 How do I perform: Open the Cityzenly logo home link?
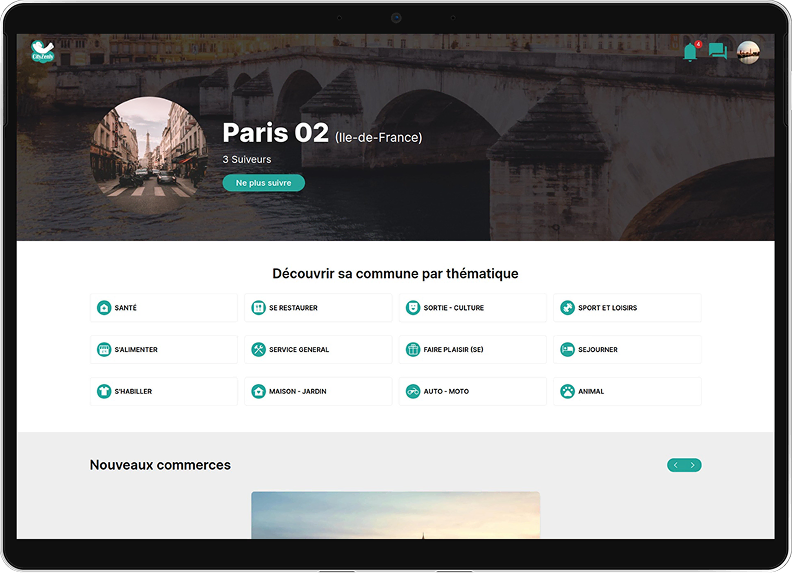42,51
